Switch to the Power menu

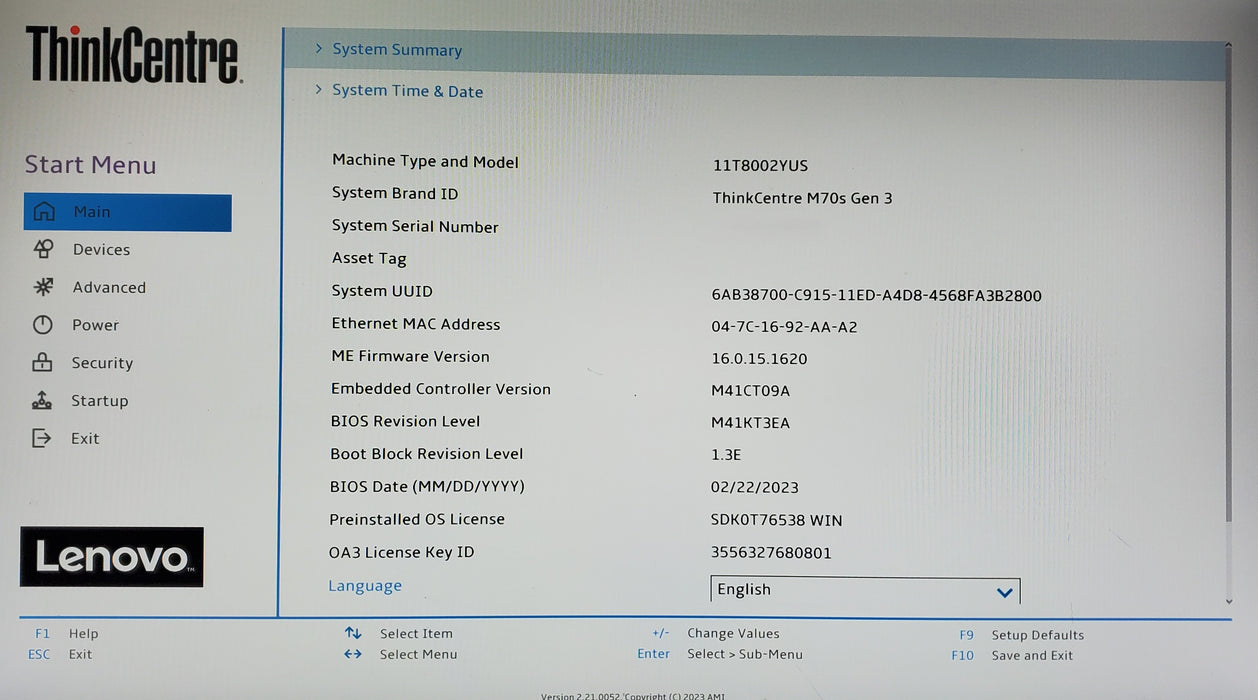(x=95, y=325)
